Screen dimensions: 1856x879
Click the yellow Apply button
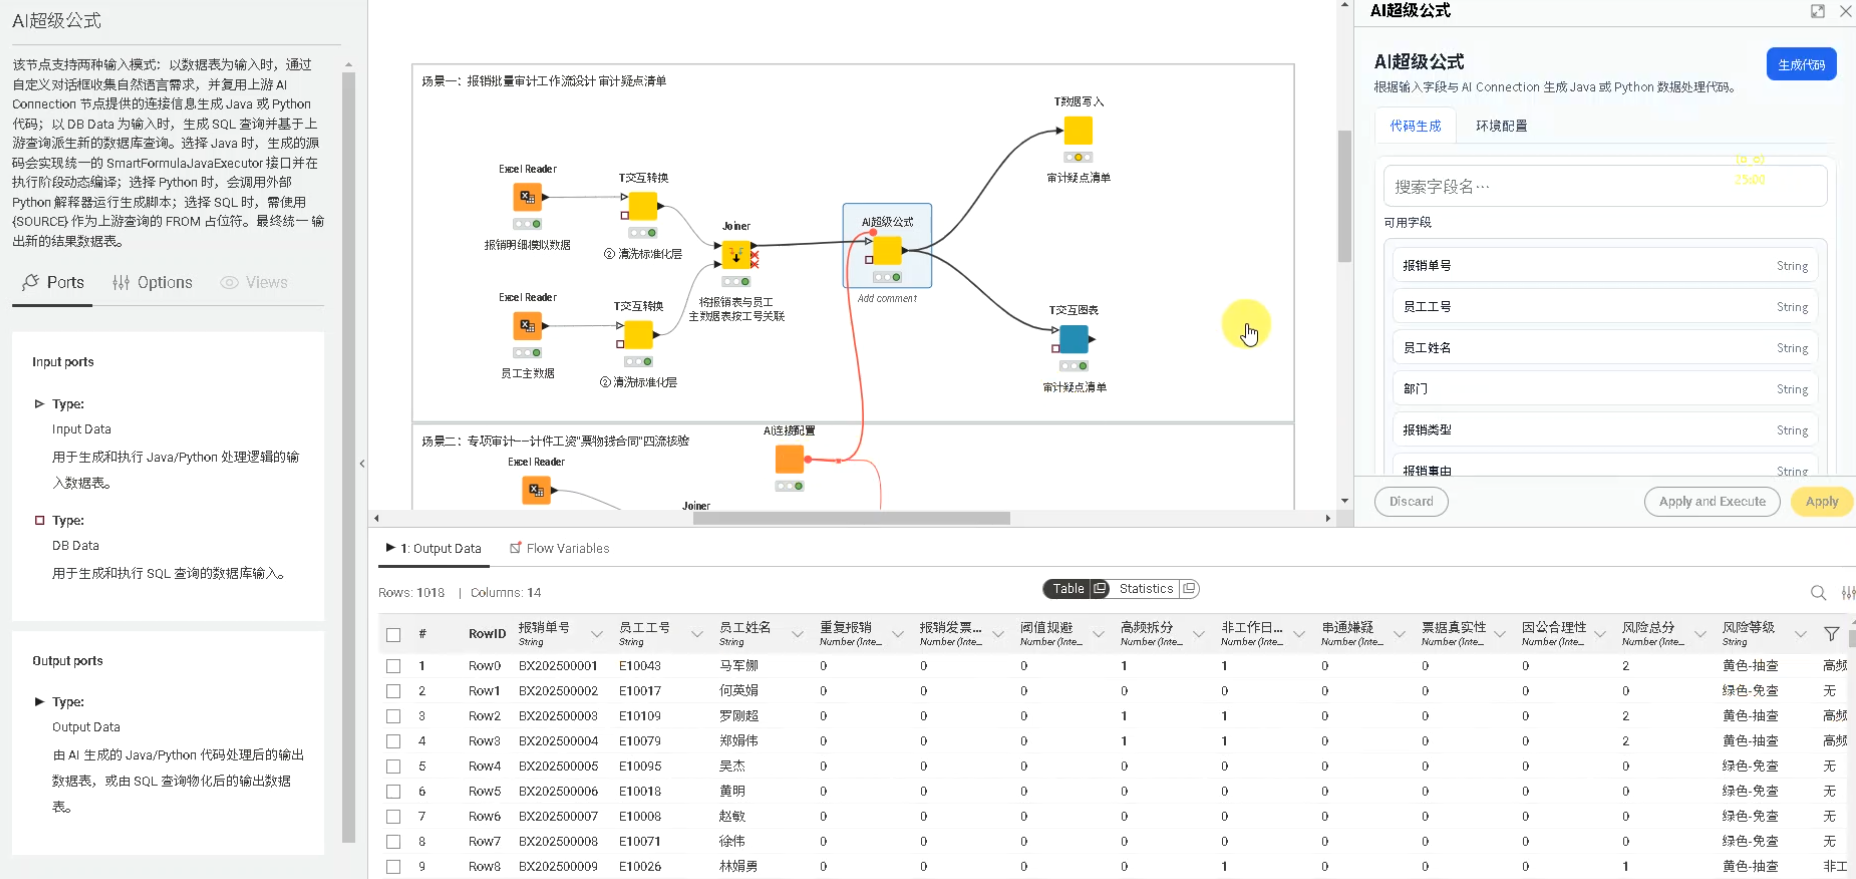1821,502
